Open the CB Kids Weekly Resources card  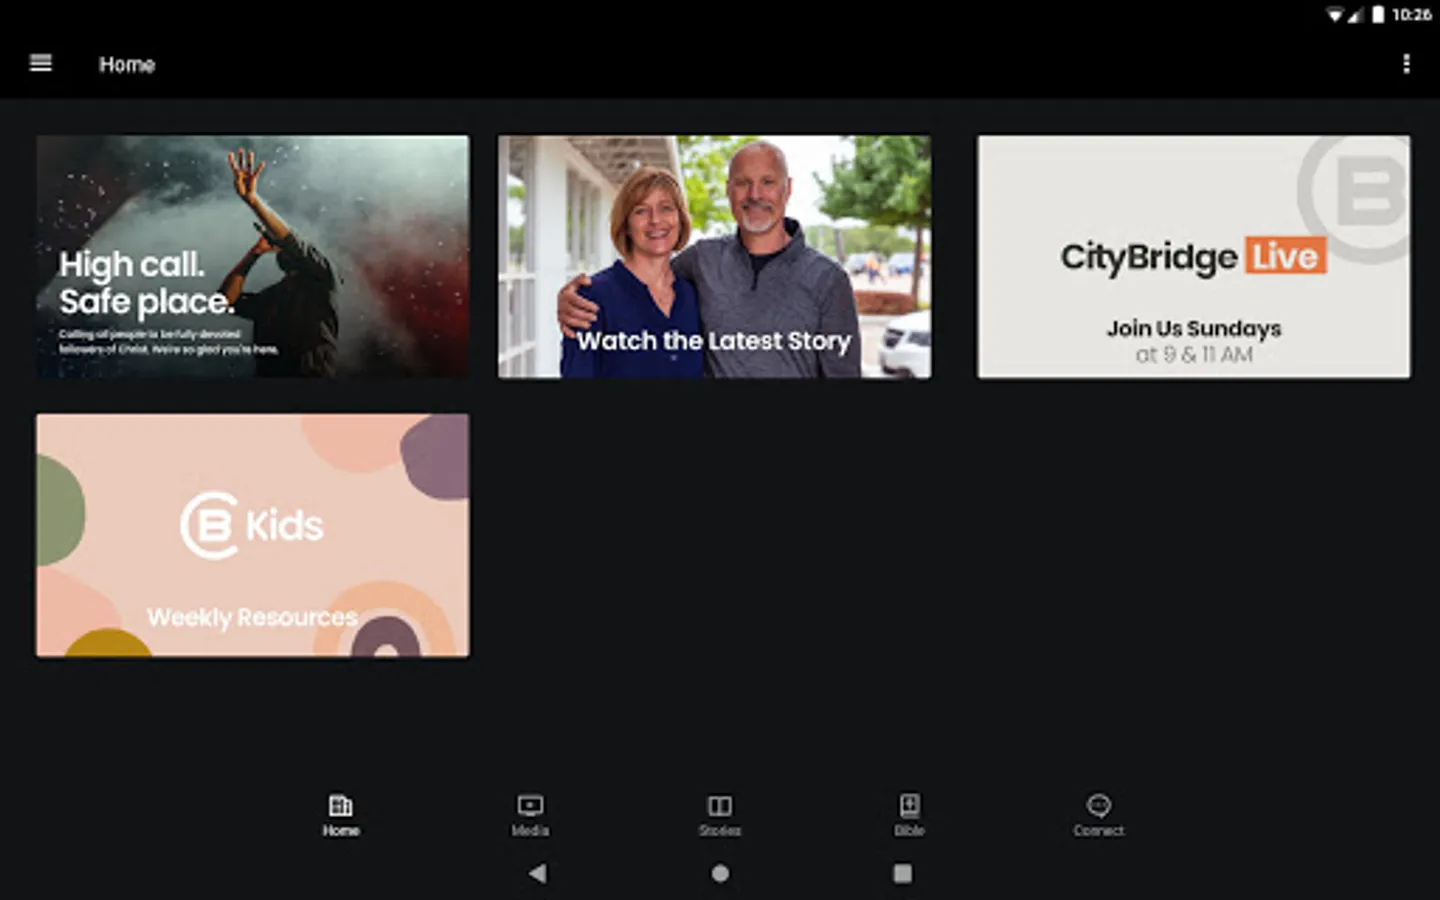click(253, 535)
